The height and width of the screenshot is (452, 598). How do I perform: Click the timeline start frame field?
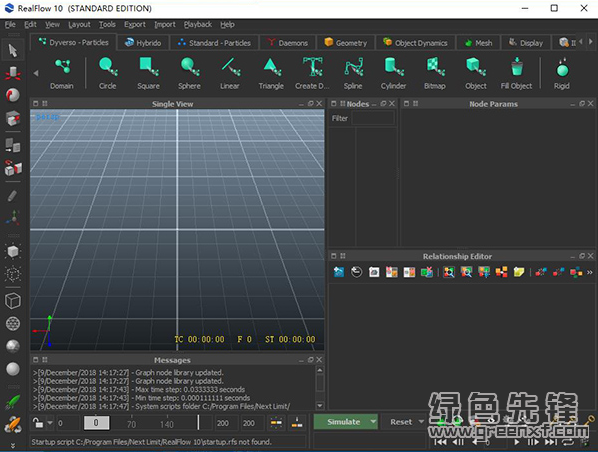click(68, 423)
